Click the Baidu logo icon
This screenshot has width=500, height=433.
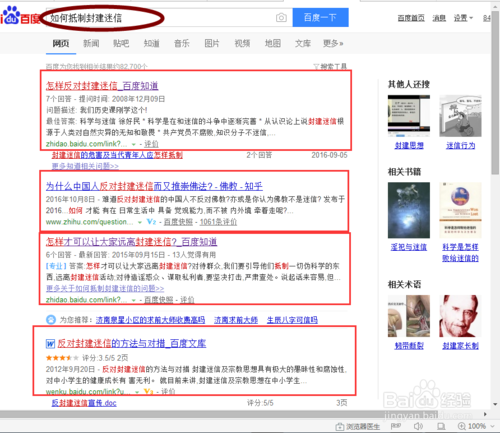(x=20, y=16)
